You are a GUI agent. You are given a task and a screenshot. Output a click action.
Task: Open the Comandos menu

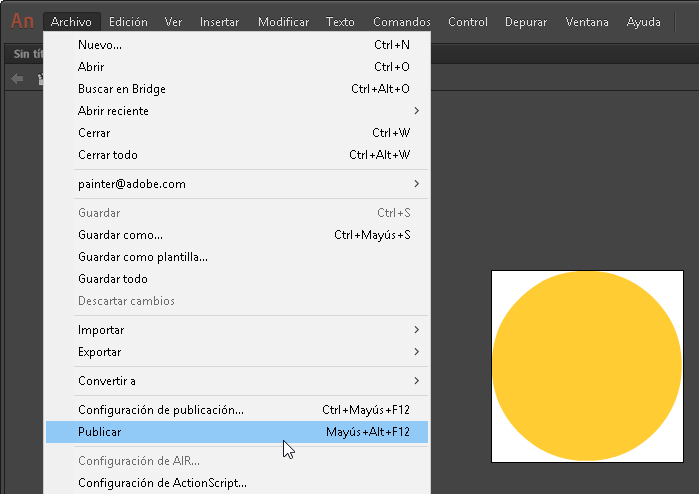(x=402, y=22)
